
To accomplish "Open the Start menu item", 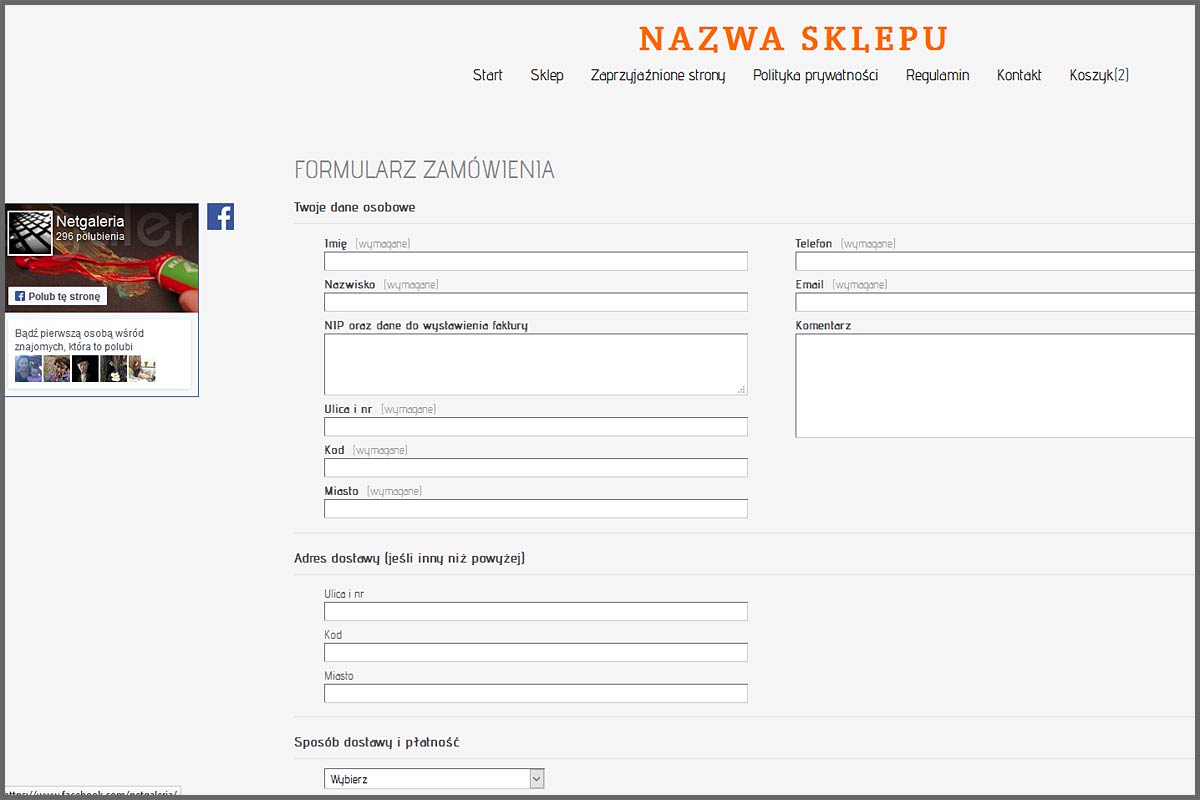I will click(x=487, y=75).
